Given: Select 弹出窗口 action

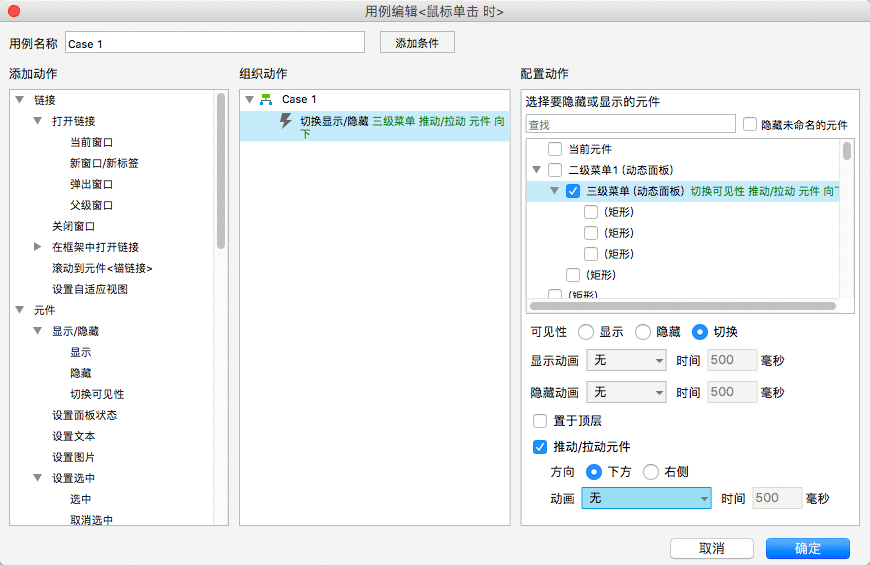Looking at the screenshot, I should click(x=92, y=184).
